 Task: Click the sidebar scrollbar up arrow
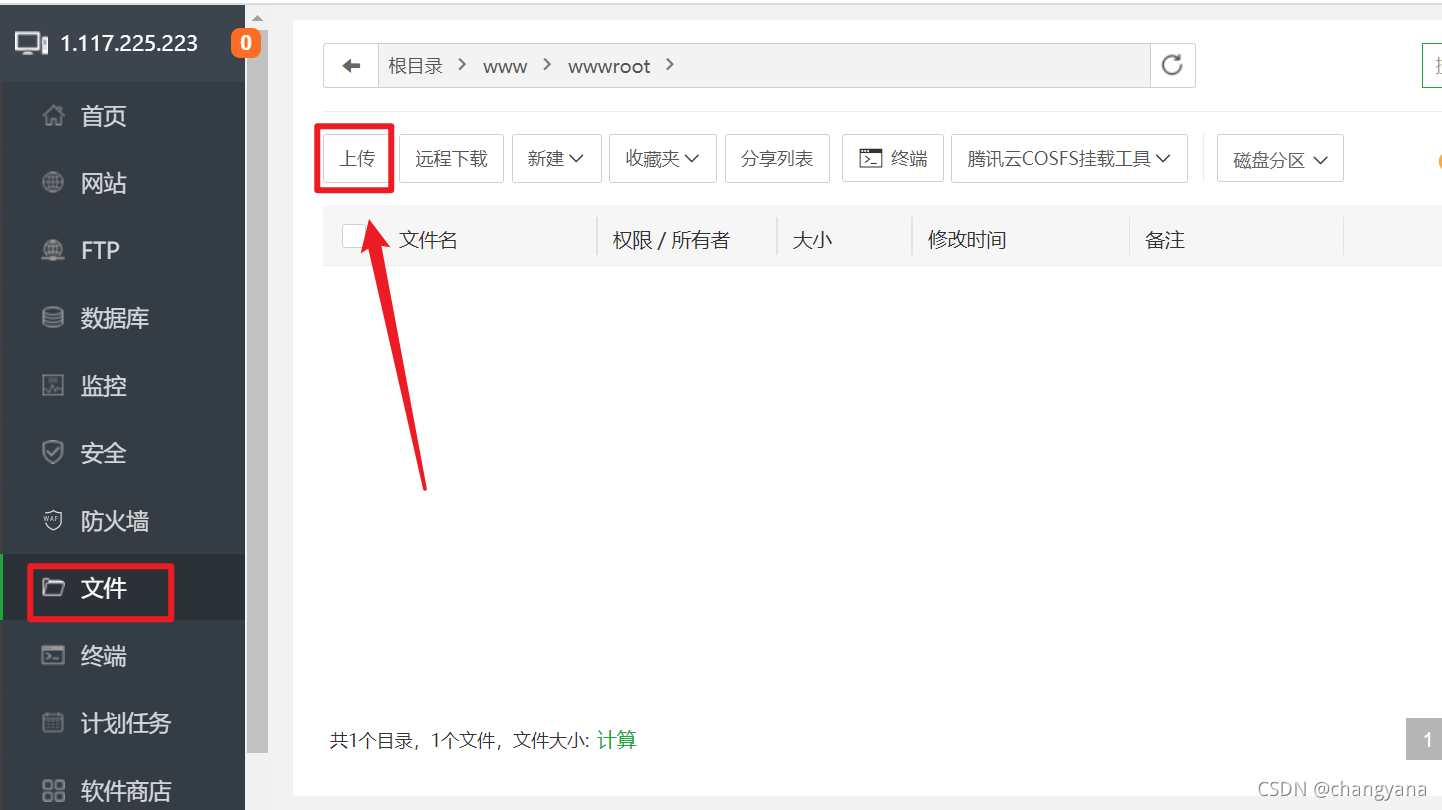tap(257, 18)
